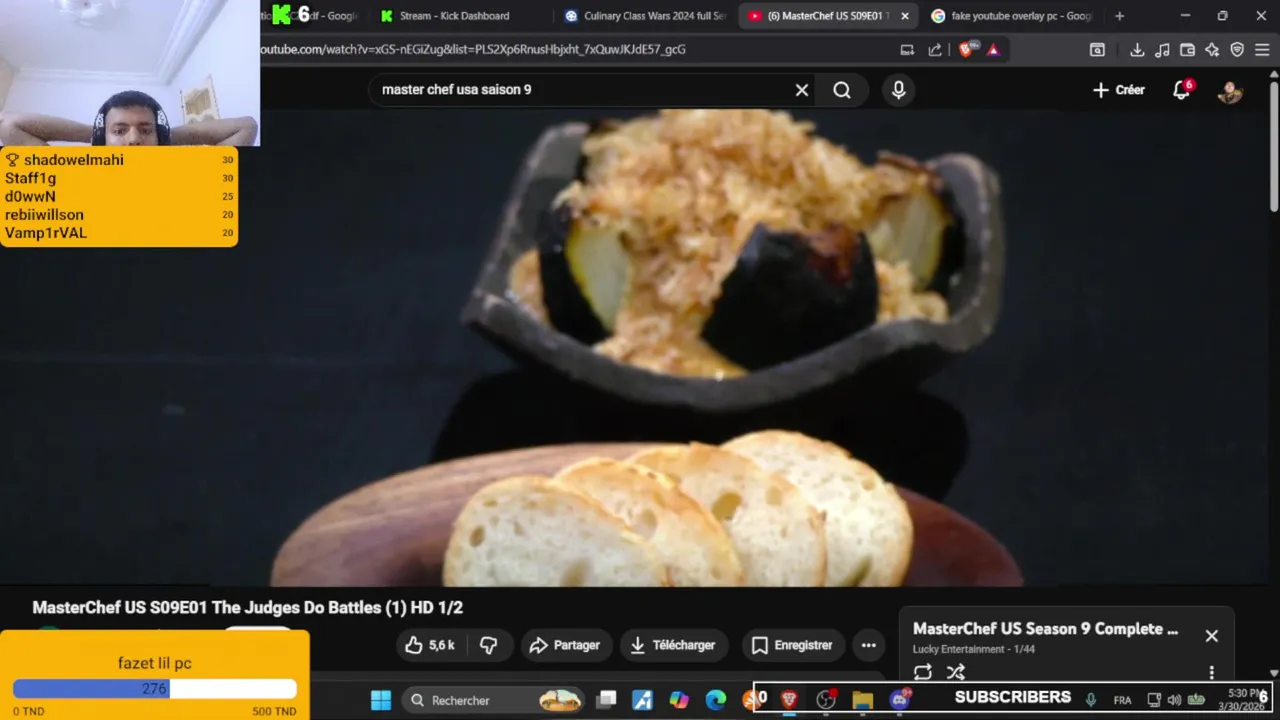
Task: Open the Brave VPN shield icon
Action: click(x=1237, y=49)
